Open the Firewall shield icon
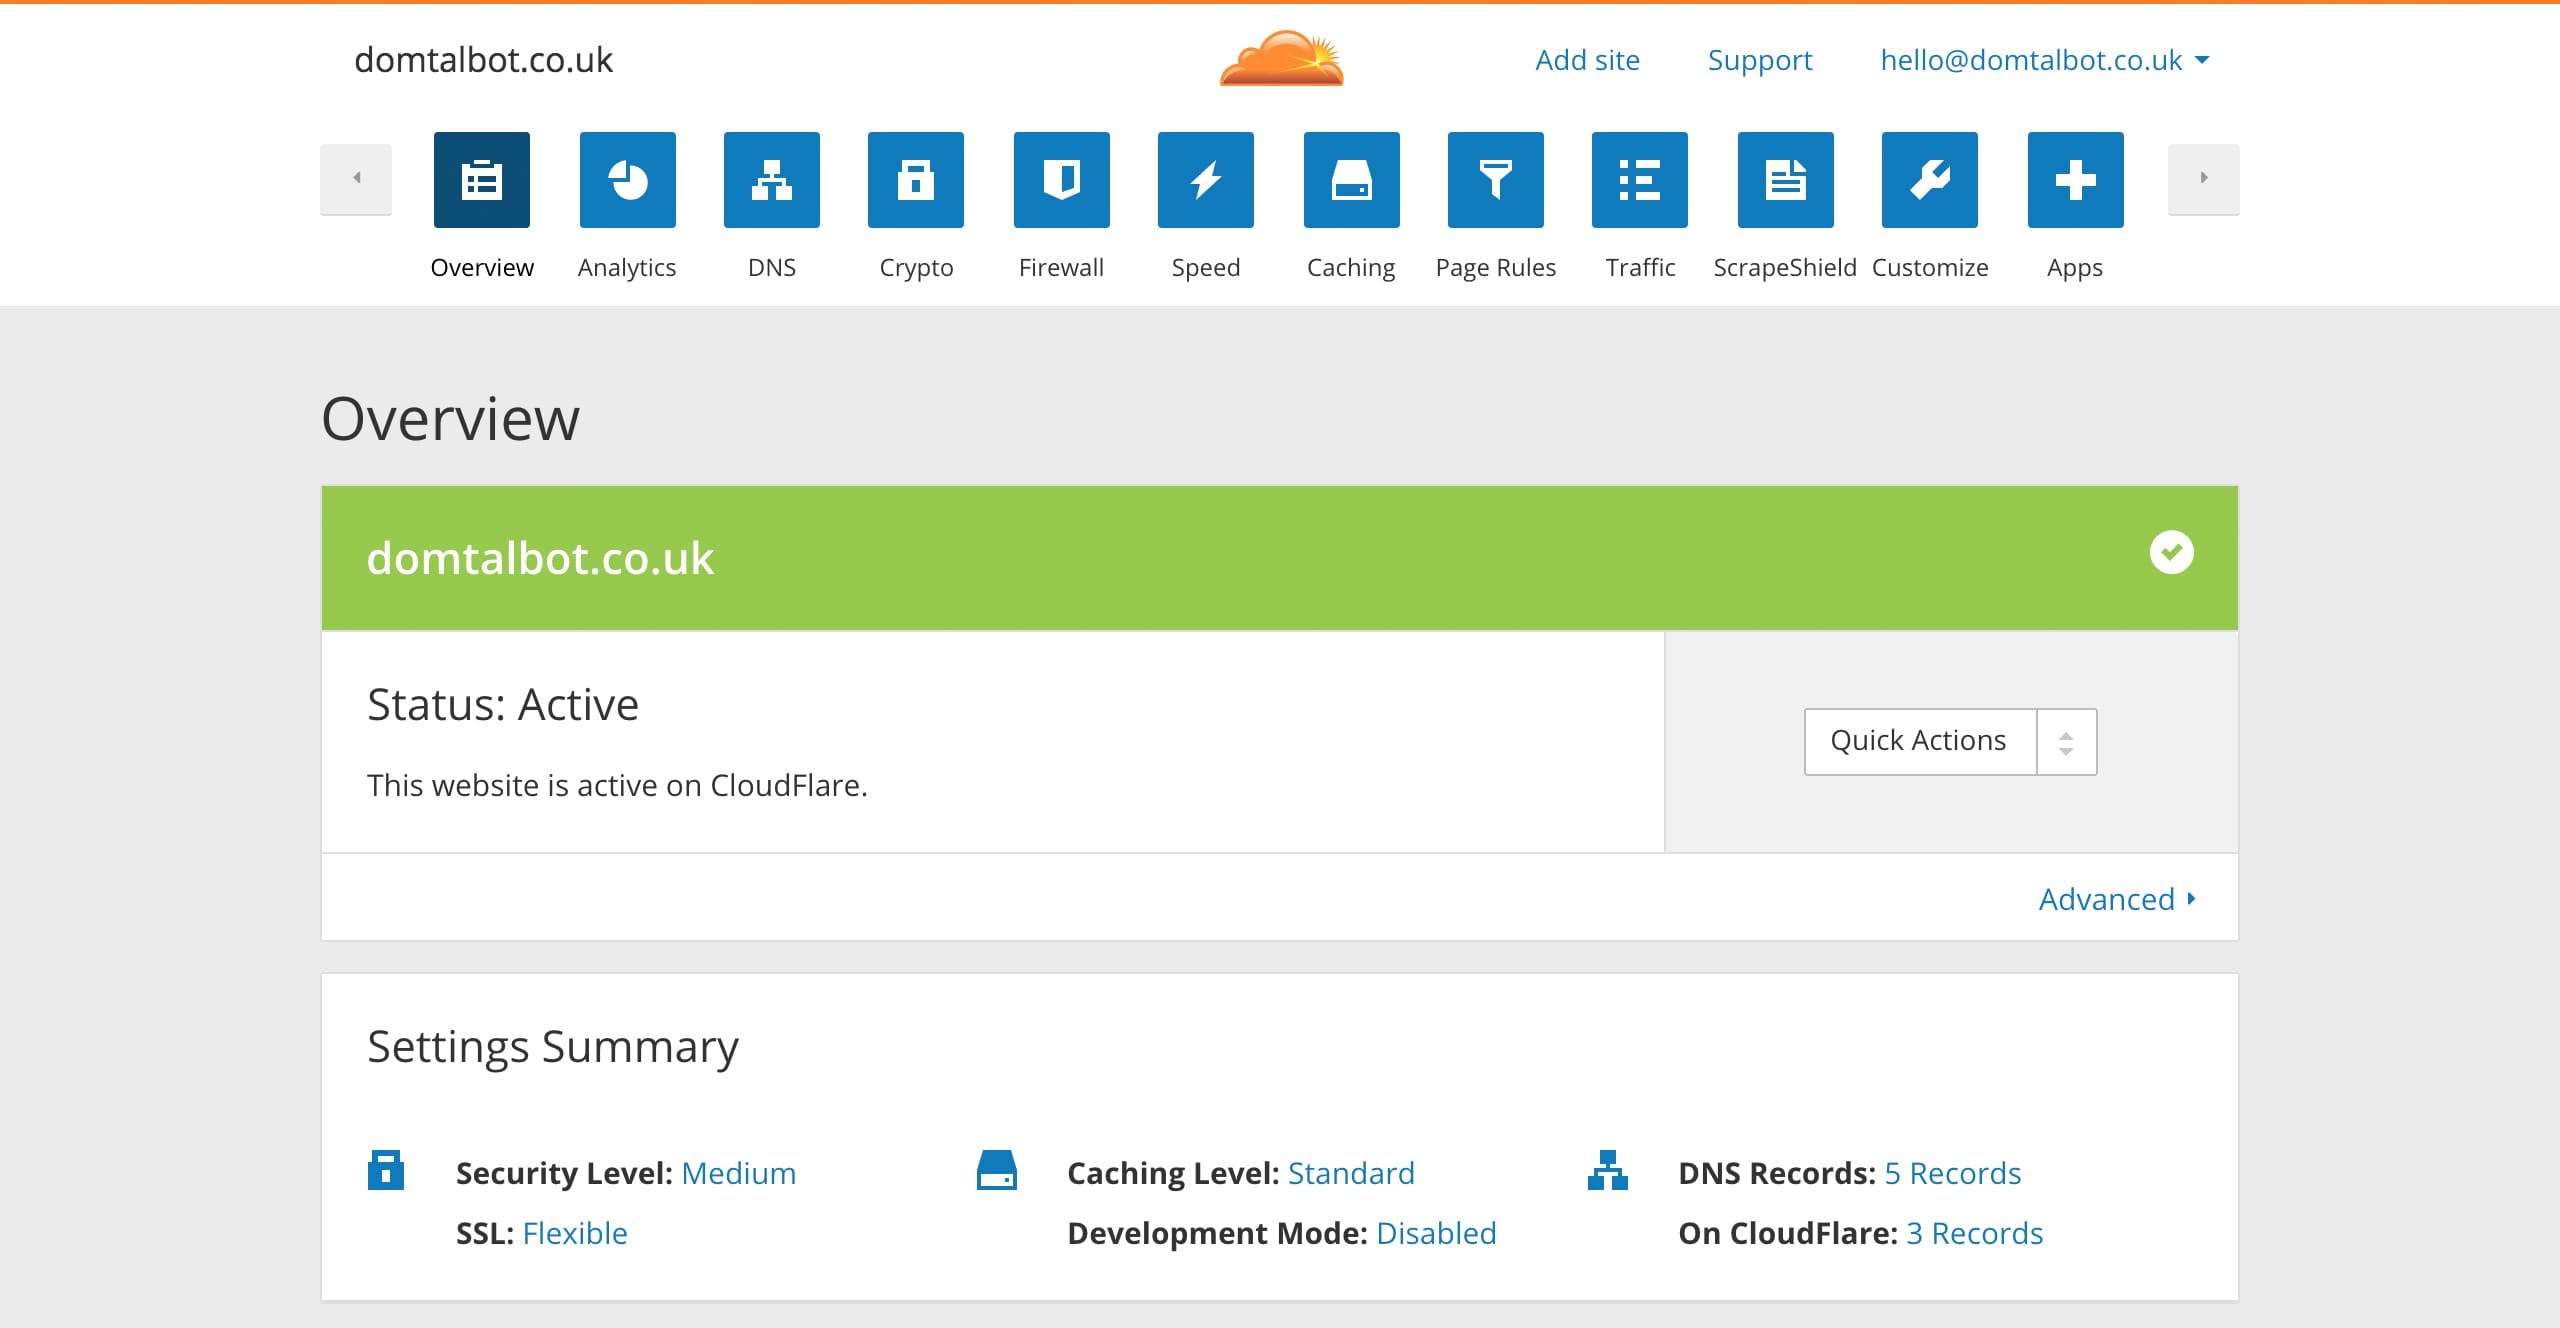This screenshot has width=2560, height=1328. tap(1061, 180)
